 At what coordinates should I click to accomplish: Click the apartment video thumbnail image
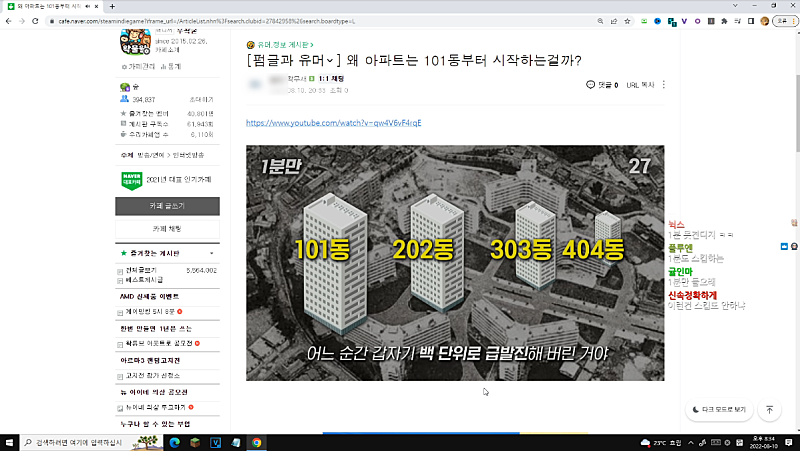[455, 263]
